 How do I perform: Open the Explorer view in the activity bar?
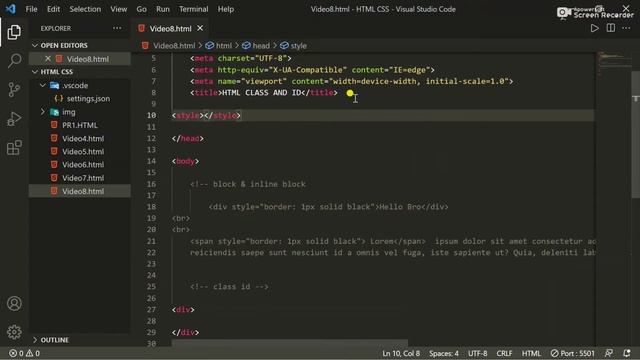coord(14,32)
